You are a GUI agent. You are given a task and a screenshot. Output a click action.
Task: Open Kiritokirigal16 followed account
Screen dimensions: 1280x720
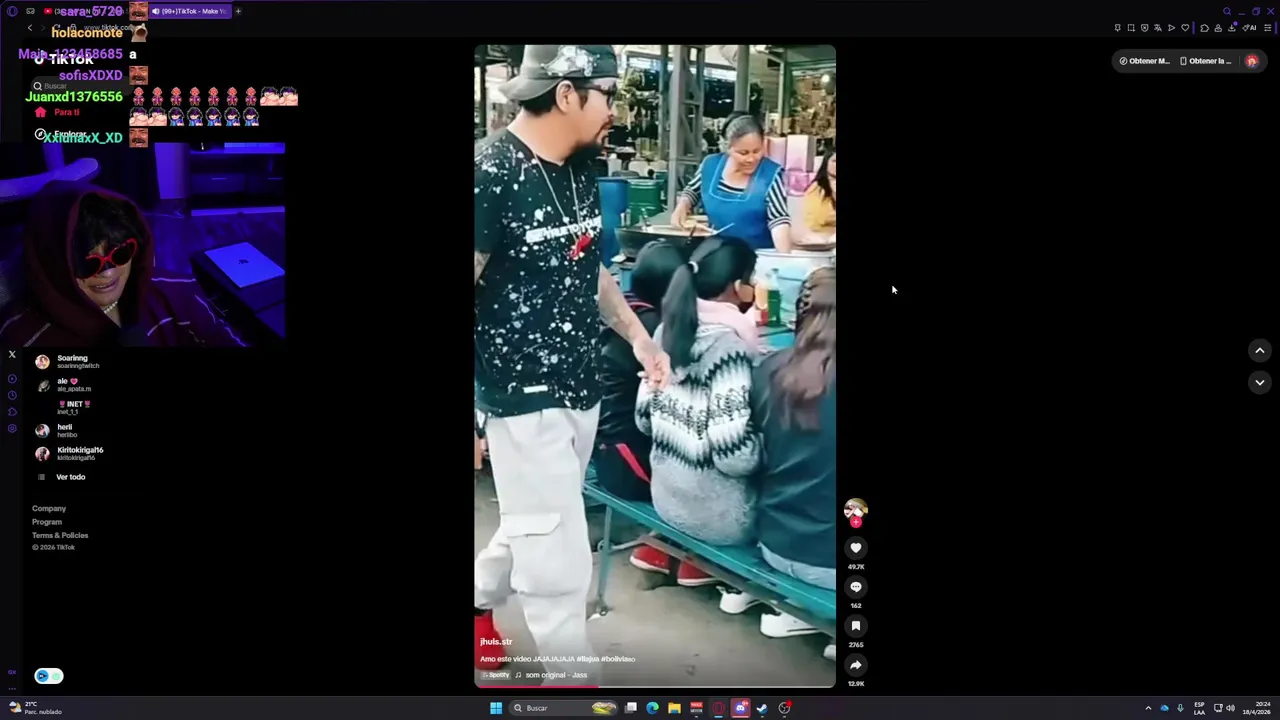pyautogui.click(x=68, y=453)
